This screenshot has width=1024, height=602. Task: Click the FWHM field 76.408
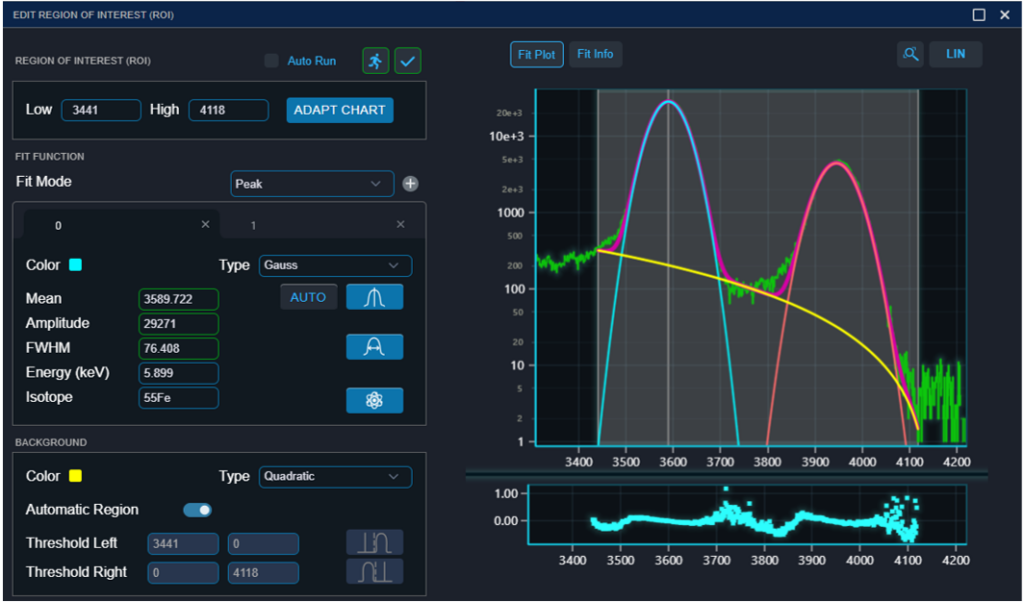pos(179,349)
